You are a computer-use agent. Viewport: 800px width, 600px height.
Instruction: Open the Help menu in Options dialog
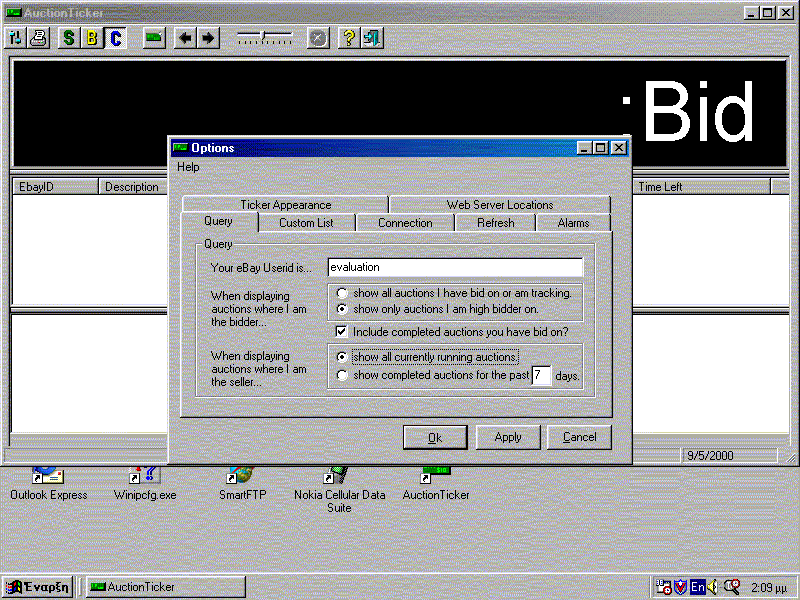tap(188, 167)
